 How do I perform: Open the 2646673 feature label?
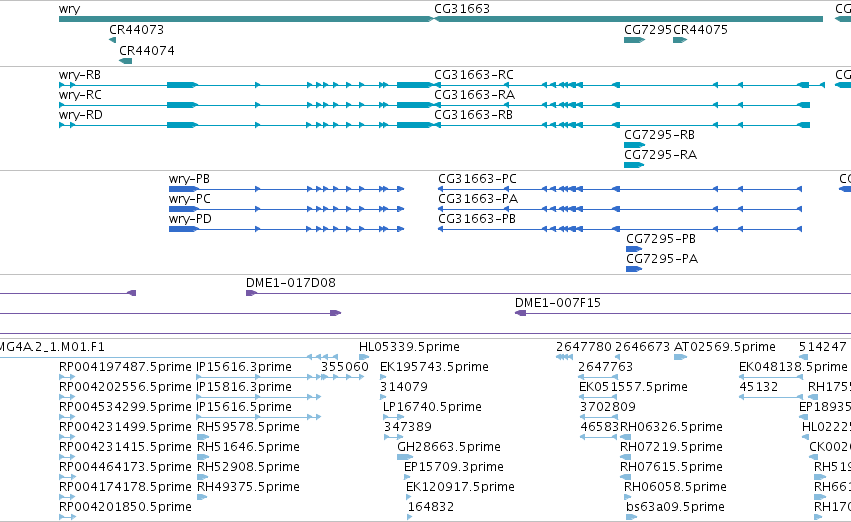[x=643, y=347]
